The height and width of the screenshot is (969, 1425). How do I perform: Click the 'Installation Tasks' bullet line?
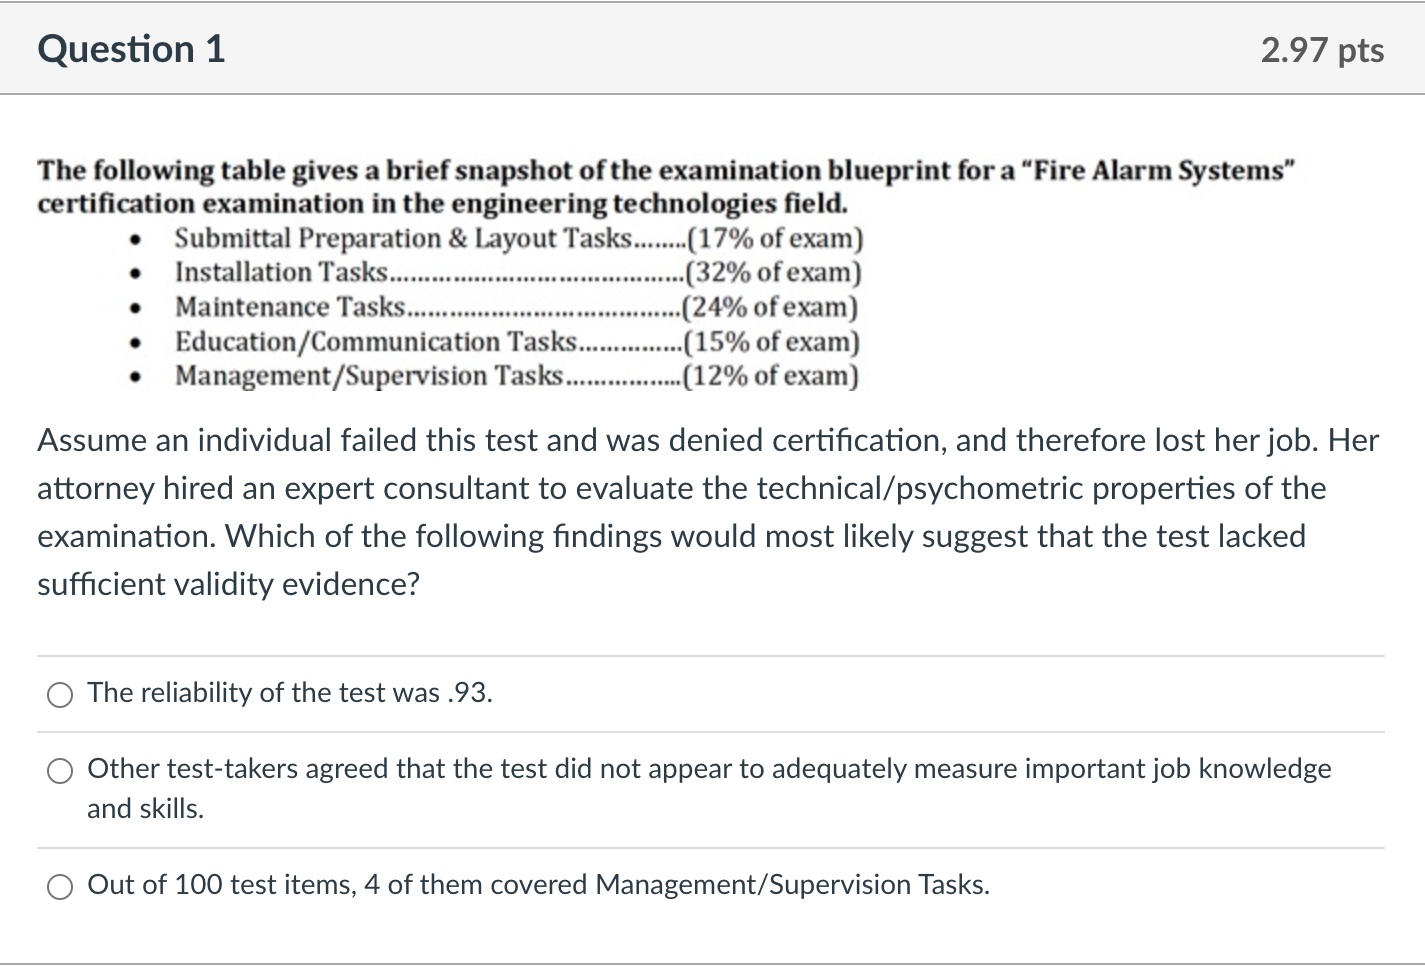[518, 273]
